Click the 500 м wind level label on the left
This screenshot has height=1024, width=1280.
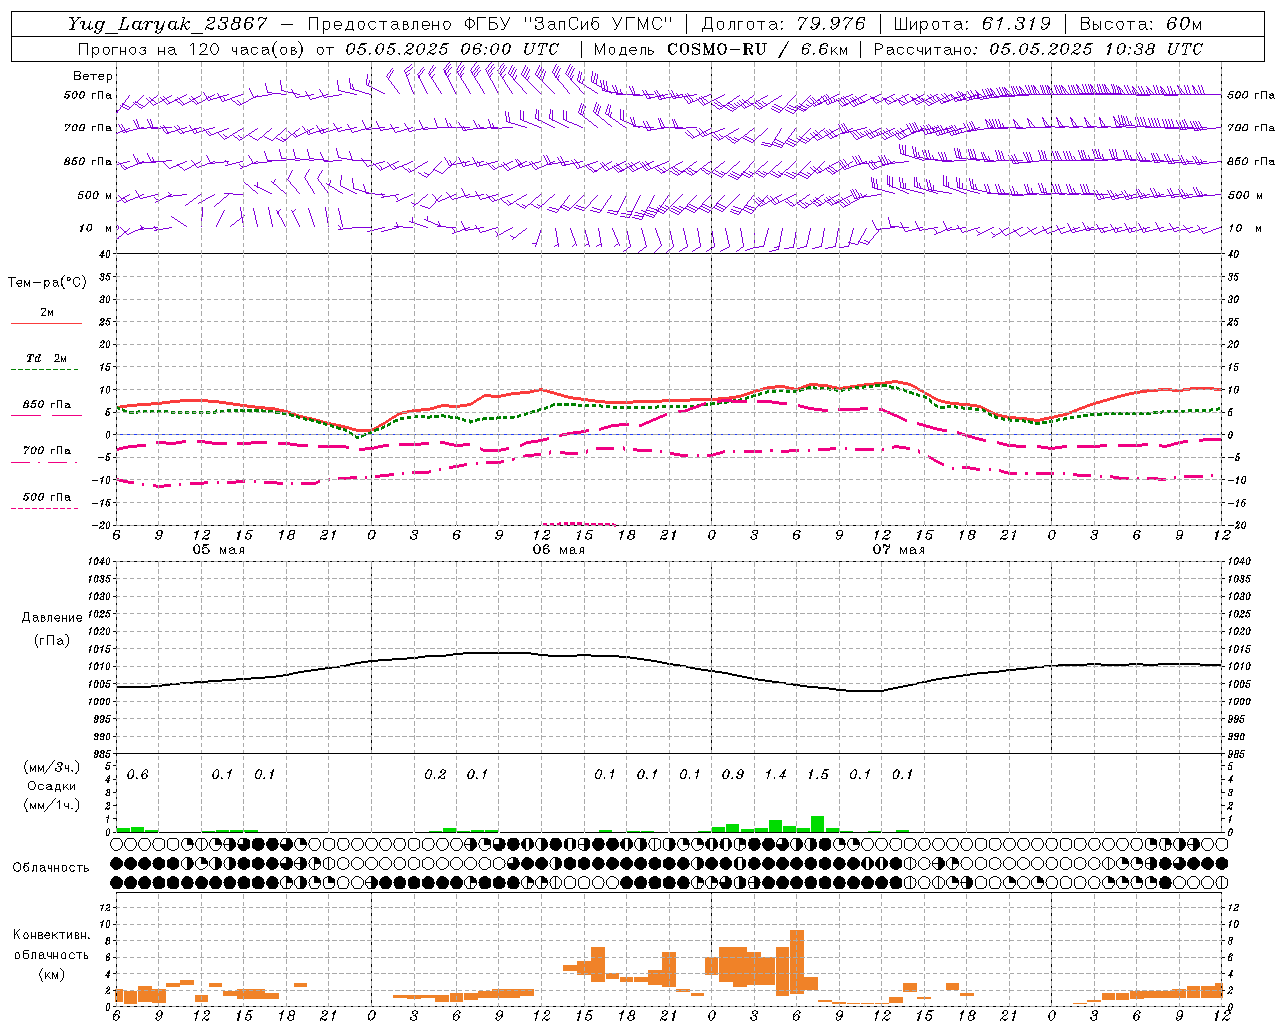[95, 195]
